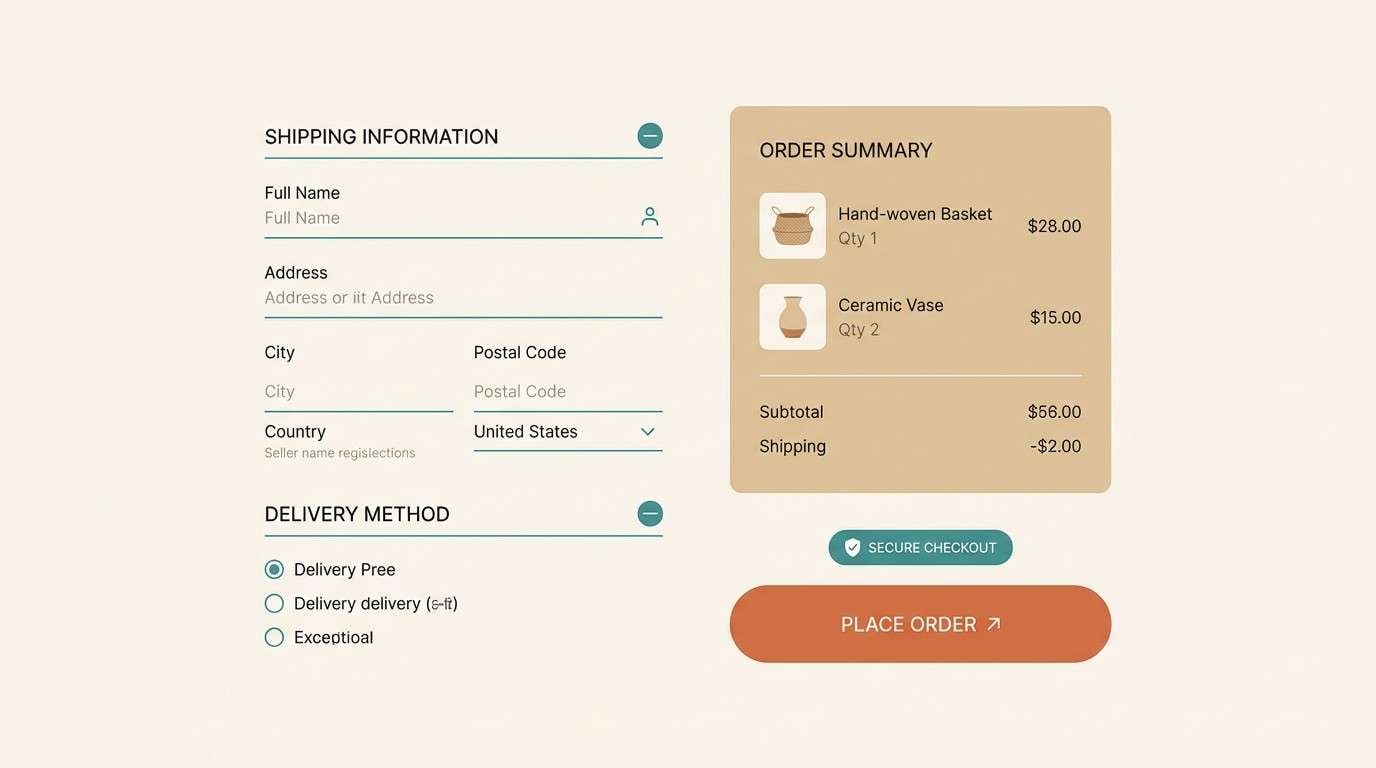Choose the Delivery delivery shipping option
This screenshot has width=1376, height=768.
274,602
